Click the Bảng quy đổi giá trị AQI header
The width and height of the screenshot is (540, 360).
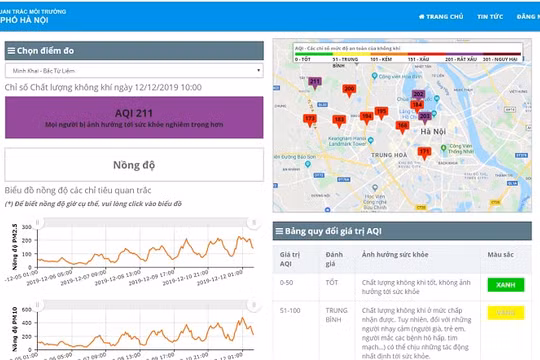click(402, 231)
